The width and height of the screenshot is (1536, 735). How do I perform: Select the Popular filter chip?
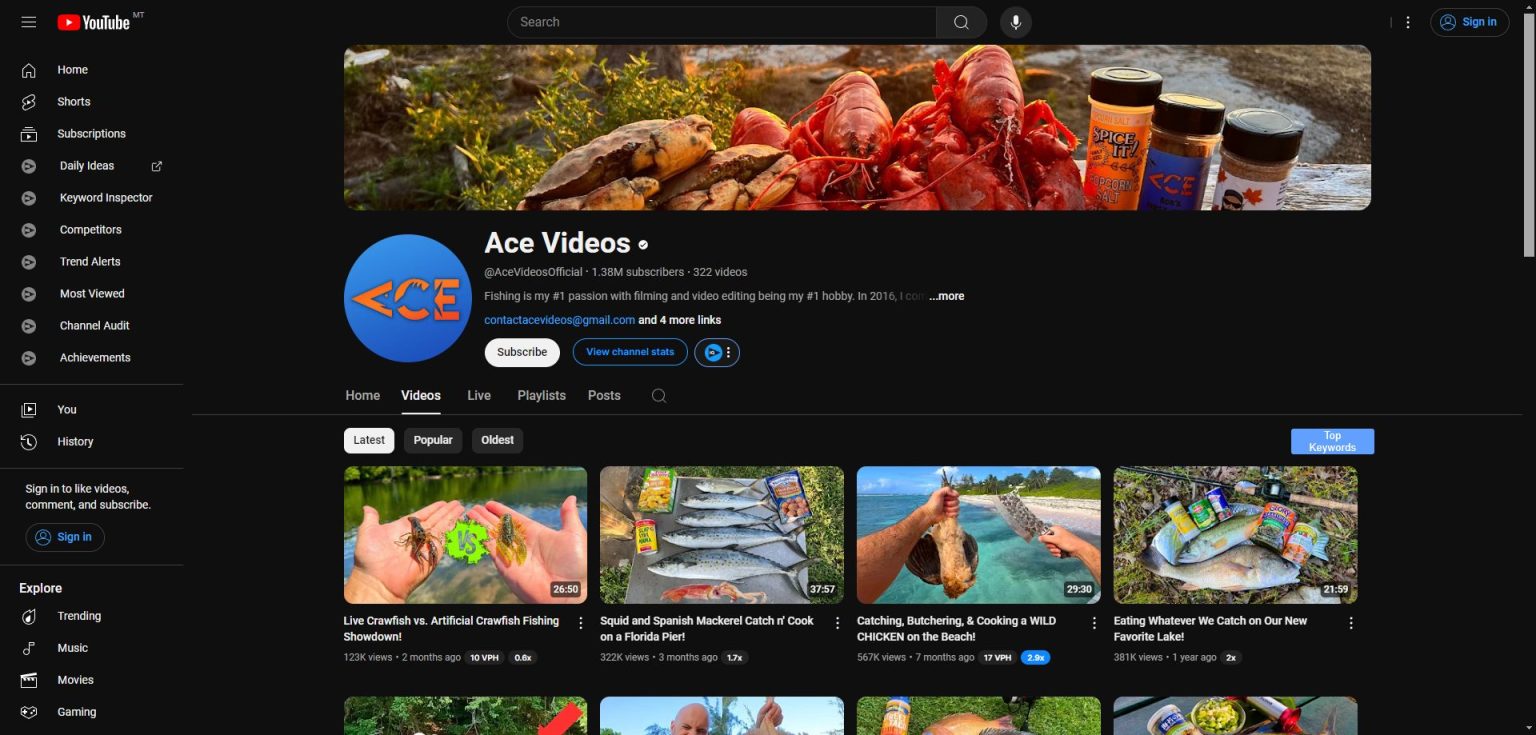click(x=432, y=440)
